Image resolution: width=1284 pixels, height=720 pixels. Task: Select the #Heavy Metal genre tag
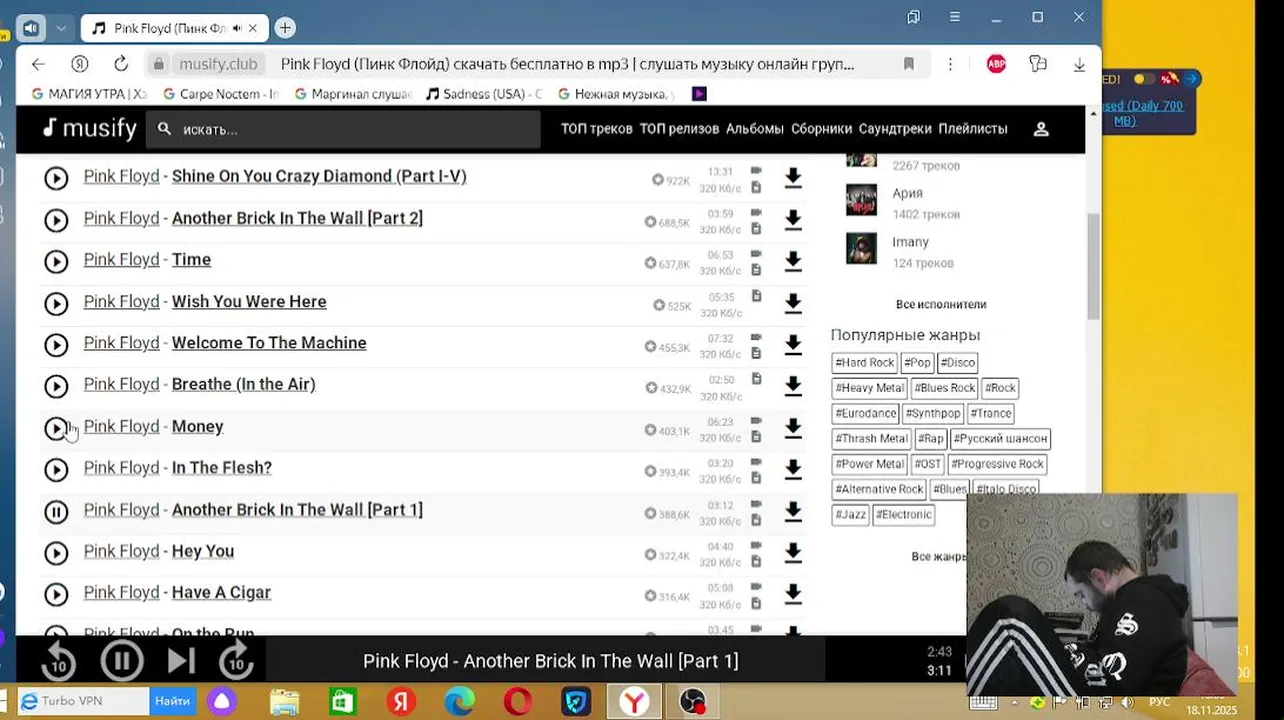[870, 388]
